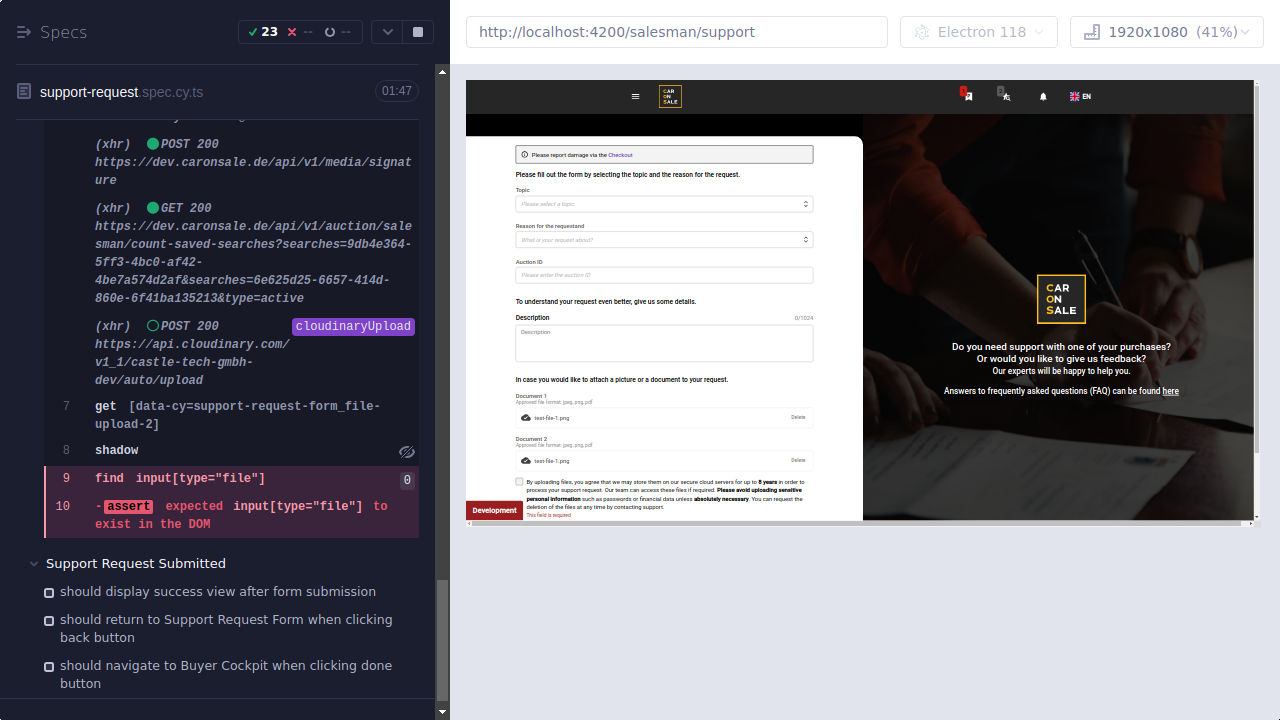Click the checkbox beside the success view test
The height and width of the screenshot is (720, 1280).
(x=48, y=592)
